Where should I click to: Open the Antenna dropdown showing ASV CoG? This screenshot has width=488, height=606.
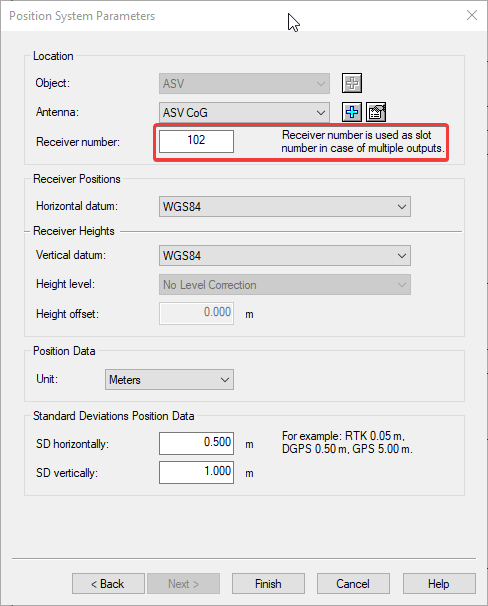point(244,112)
